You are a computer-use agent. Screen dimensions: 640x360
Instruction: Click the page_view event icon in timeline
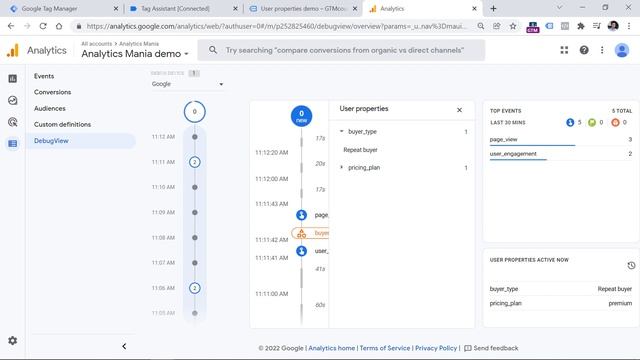pyautogui.click(x=302, y=215)
